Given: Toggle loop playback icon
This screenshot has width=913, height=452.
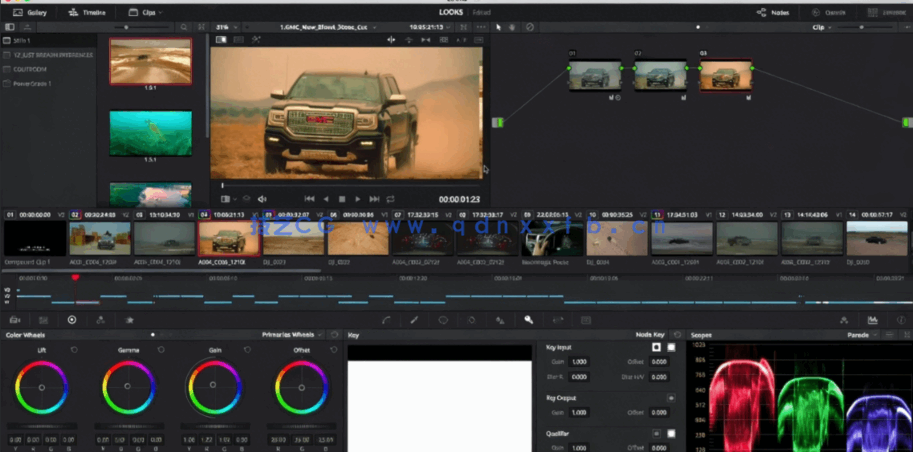Looking at the screenshot, I should tap(390, 199).
